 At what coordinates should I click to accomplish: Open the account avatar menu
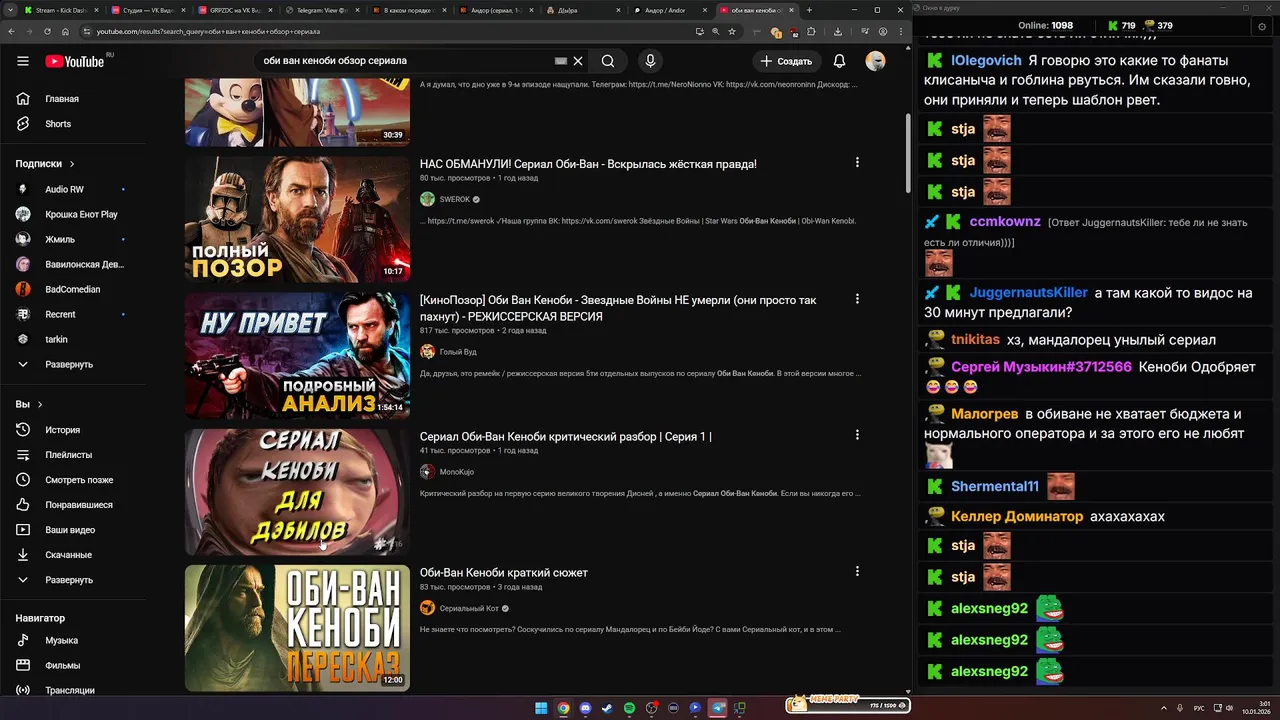[x=875, y=61]
